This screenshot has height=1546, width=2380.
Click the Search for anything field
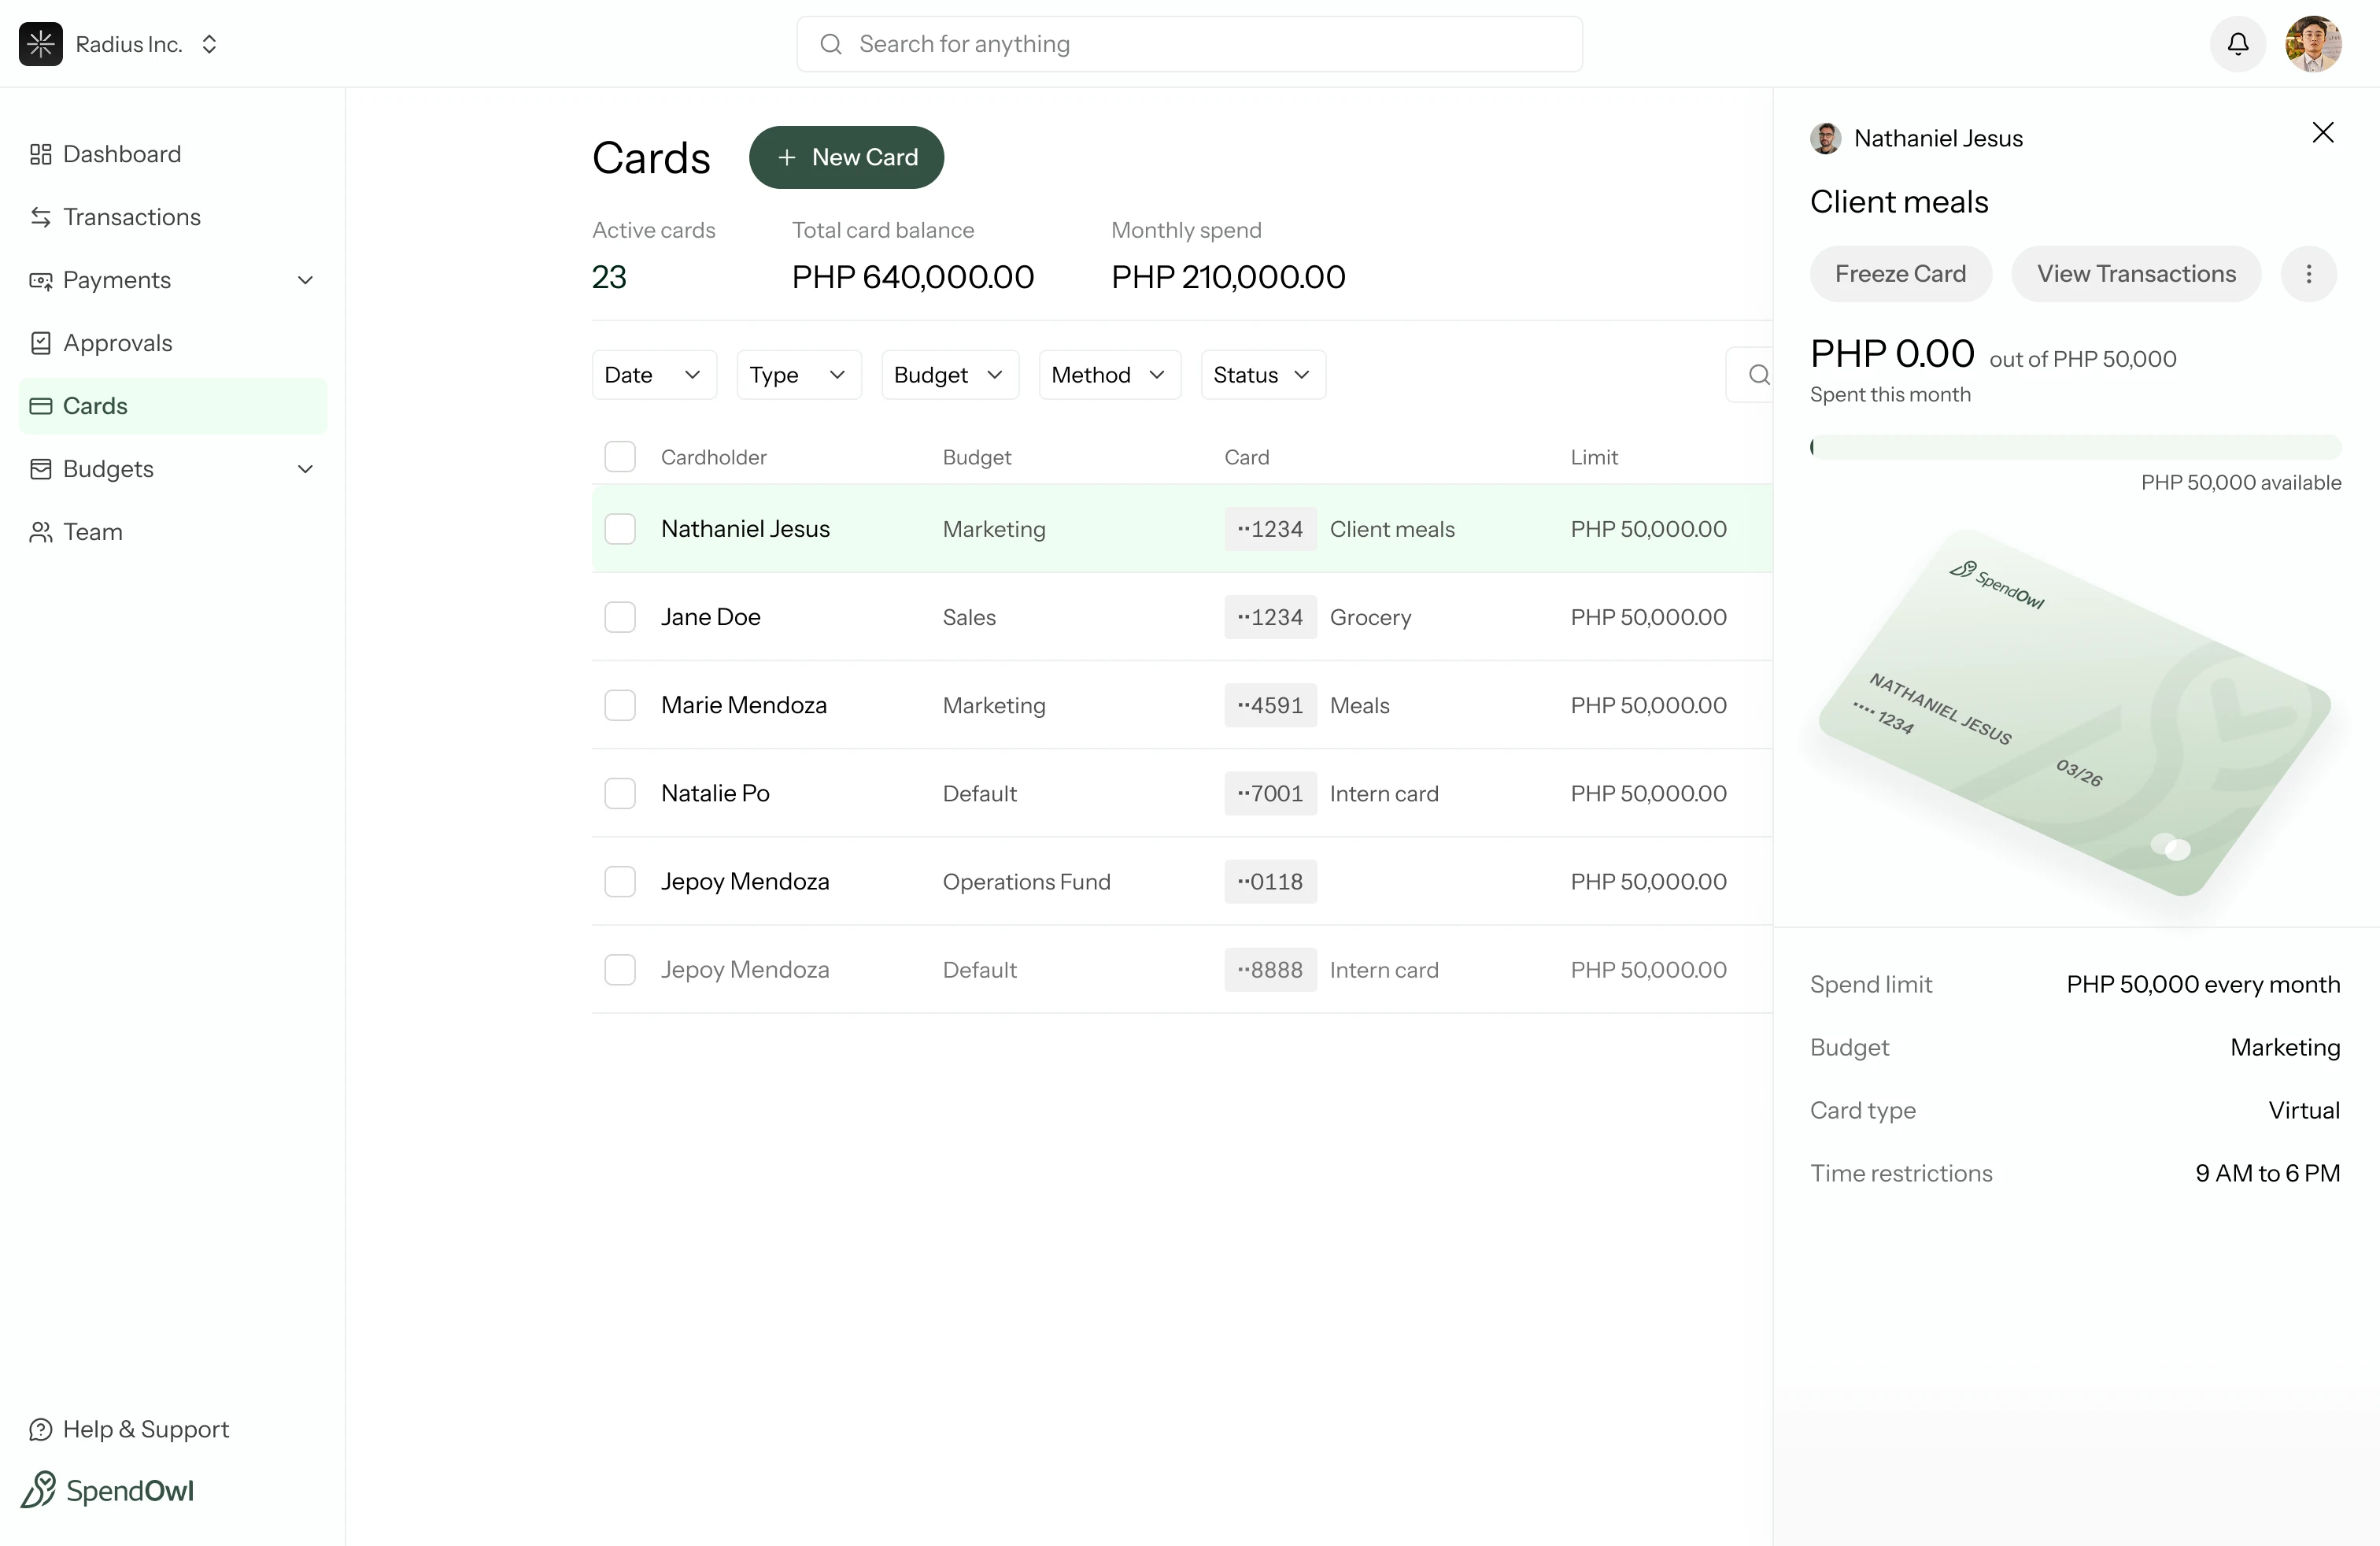[x=1188, y=44]
